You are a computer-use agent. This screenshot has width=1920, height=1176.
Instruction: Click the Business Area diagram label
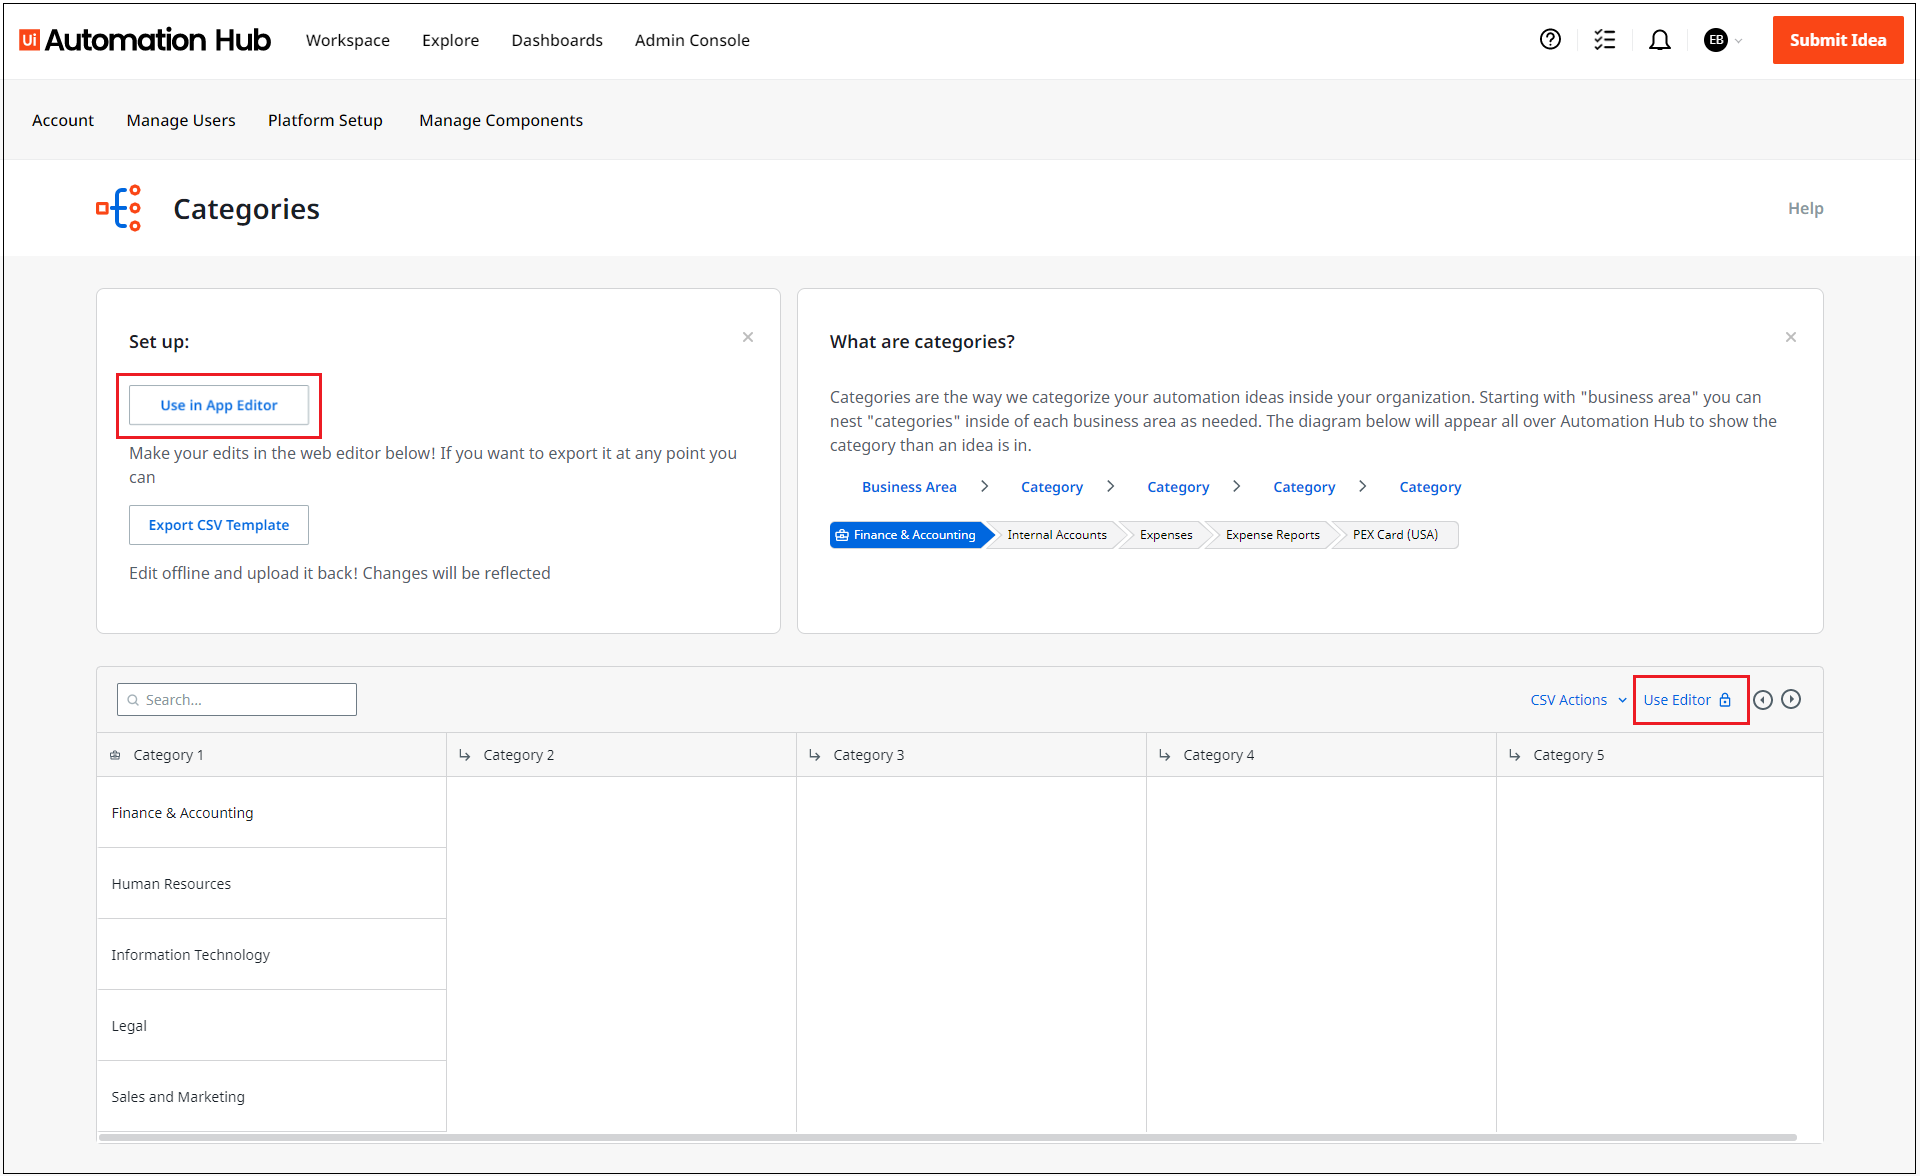(909, 487)
